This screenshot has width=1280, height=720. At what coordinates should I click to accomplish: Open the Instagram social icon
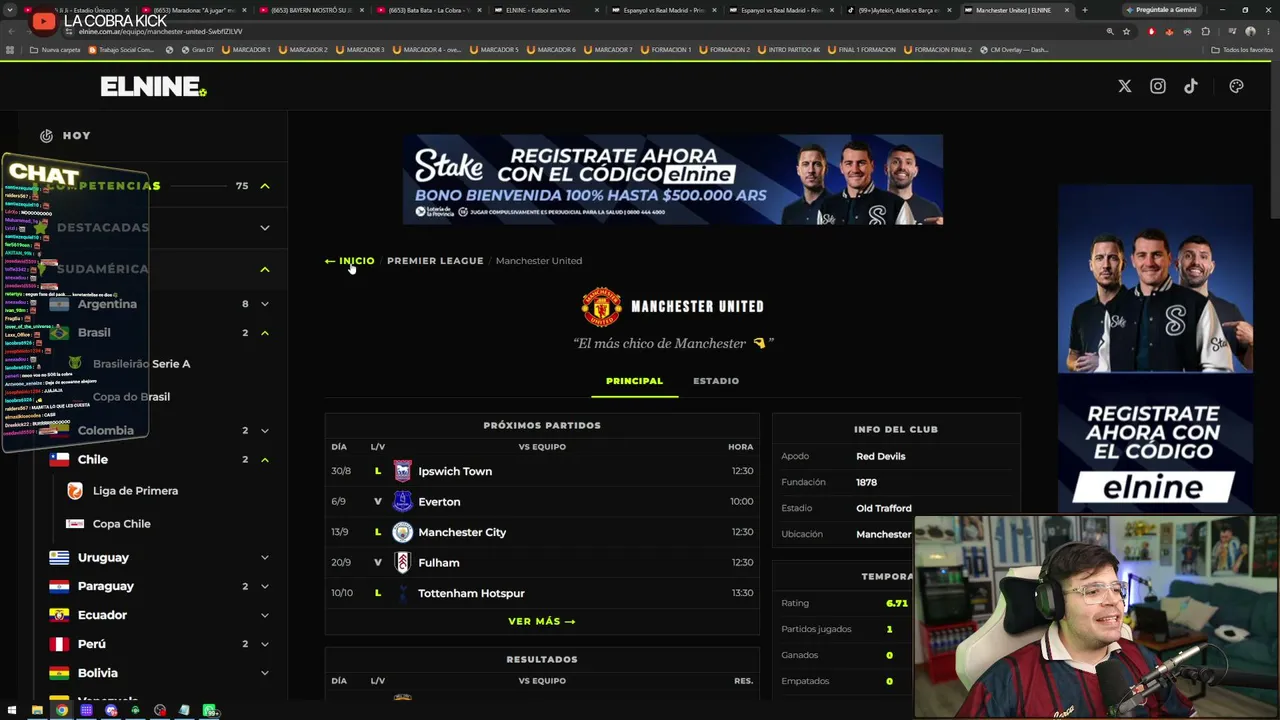(x=1158, y=86)
